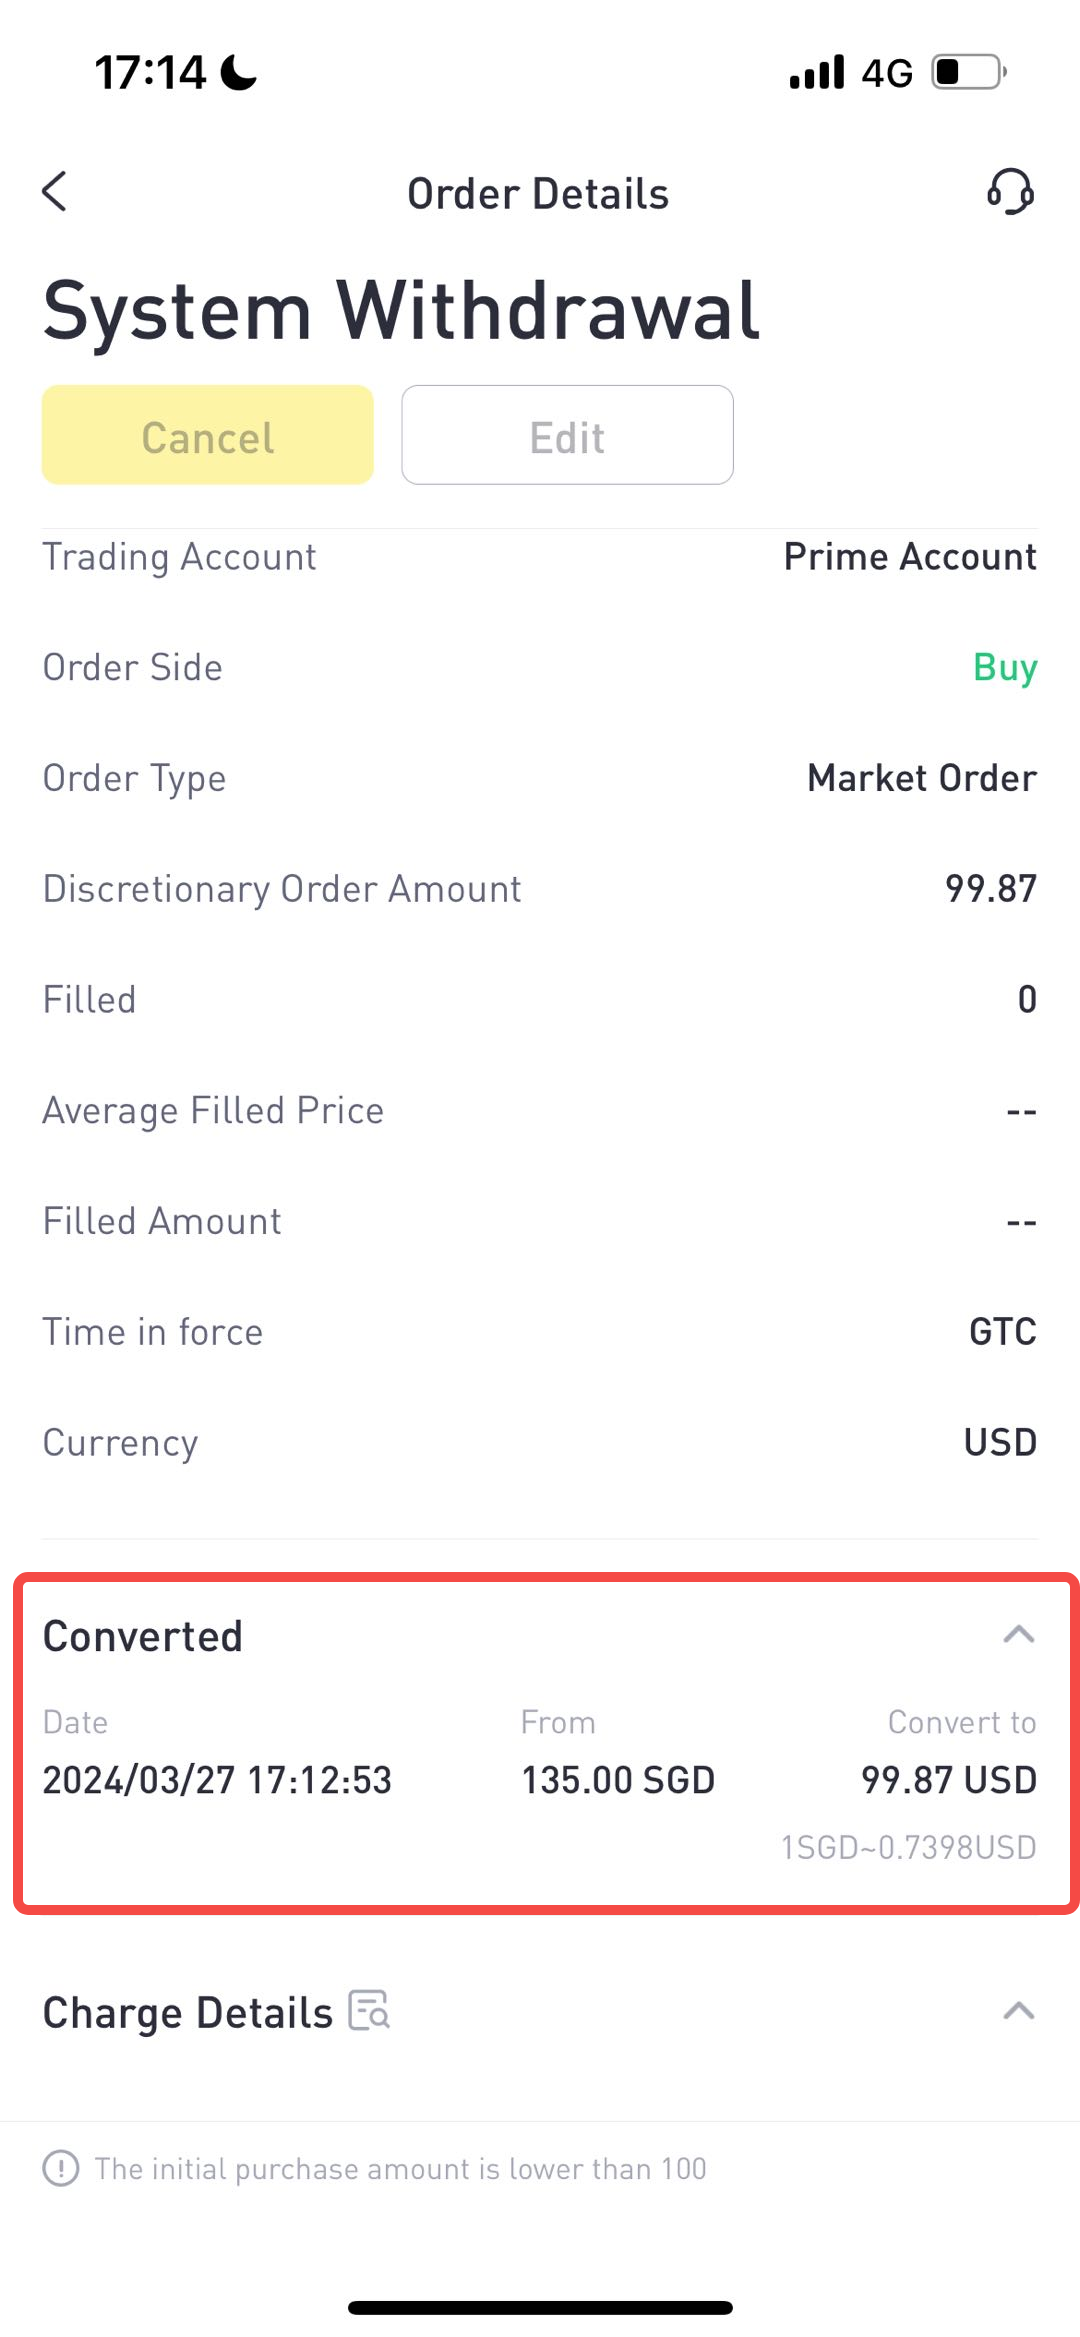Image resolution: width=1080 pixels, height=2337 pixels.
Task: Tap the Buy order side value
Action: click(1005, 667)
